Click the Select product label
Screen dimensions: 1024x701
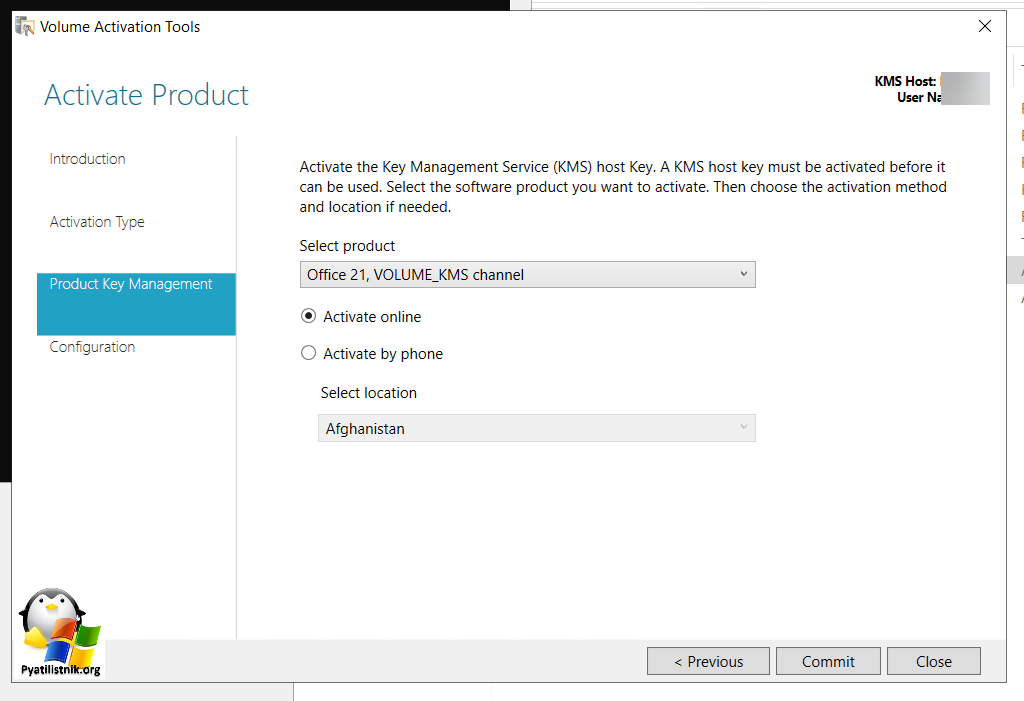(x=347, y=246)
